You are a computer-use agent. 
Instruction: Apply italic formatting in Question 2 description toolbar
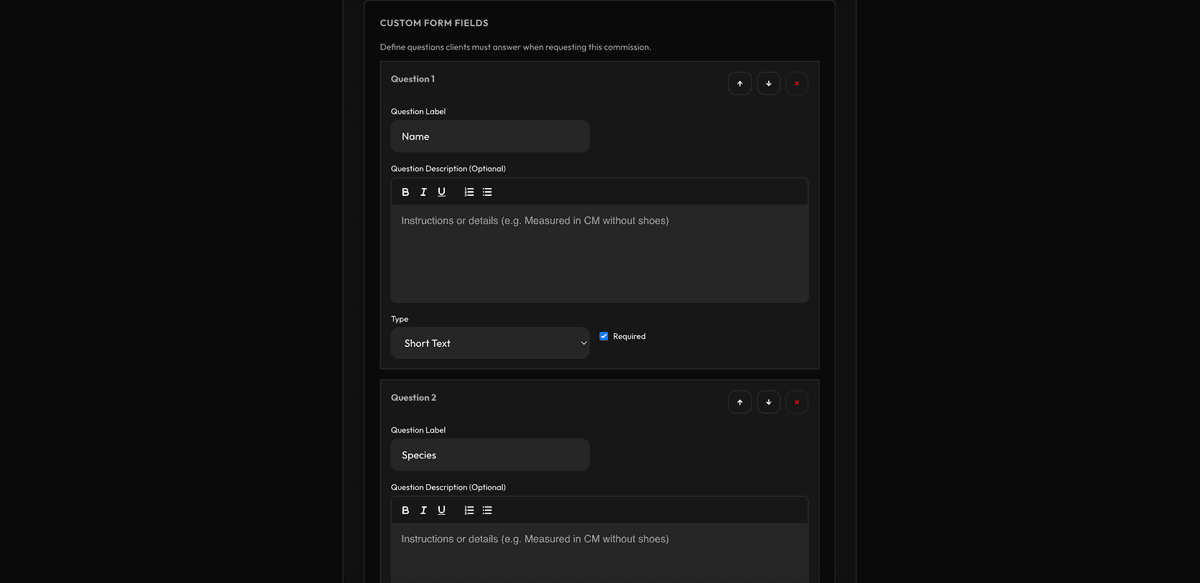pyautogui.click(x=423, y=509)
